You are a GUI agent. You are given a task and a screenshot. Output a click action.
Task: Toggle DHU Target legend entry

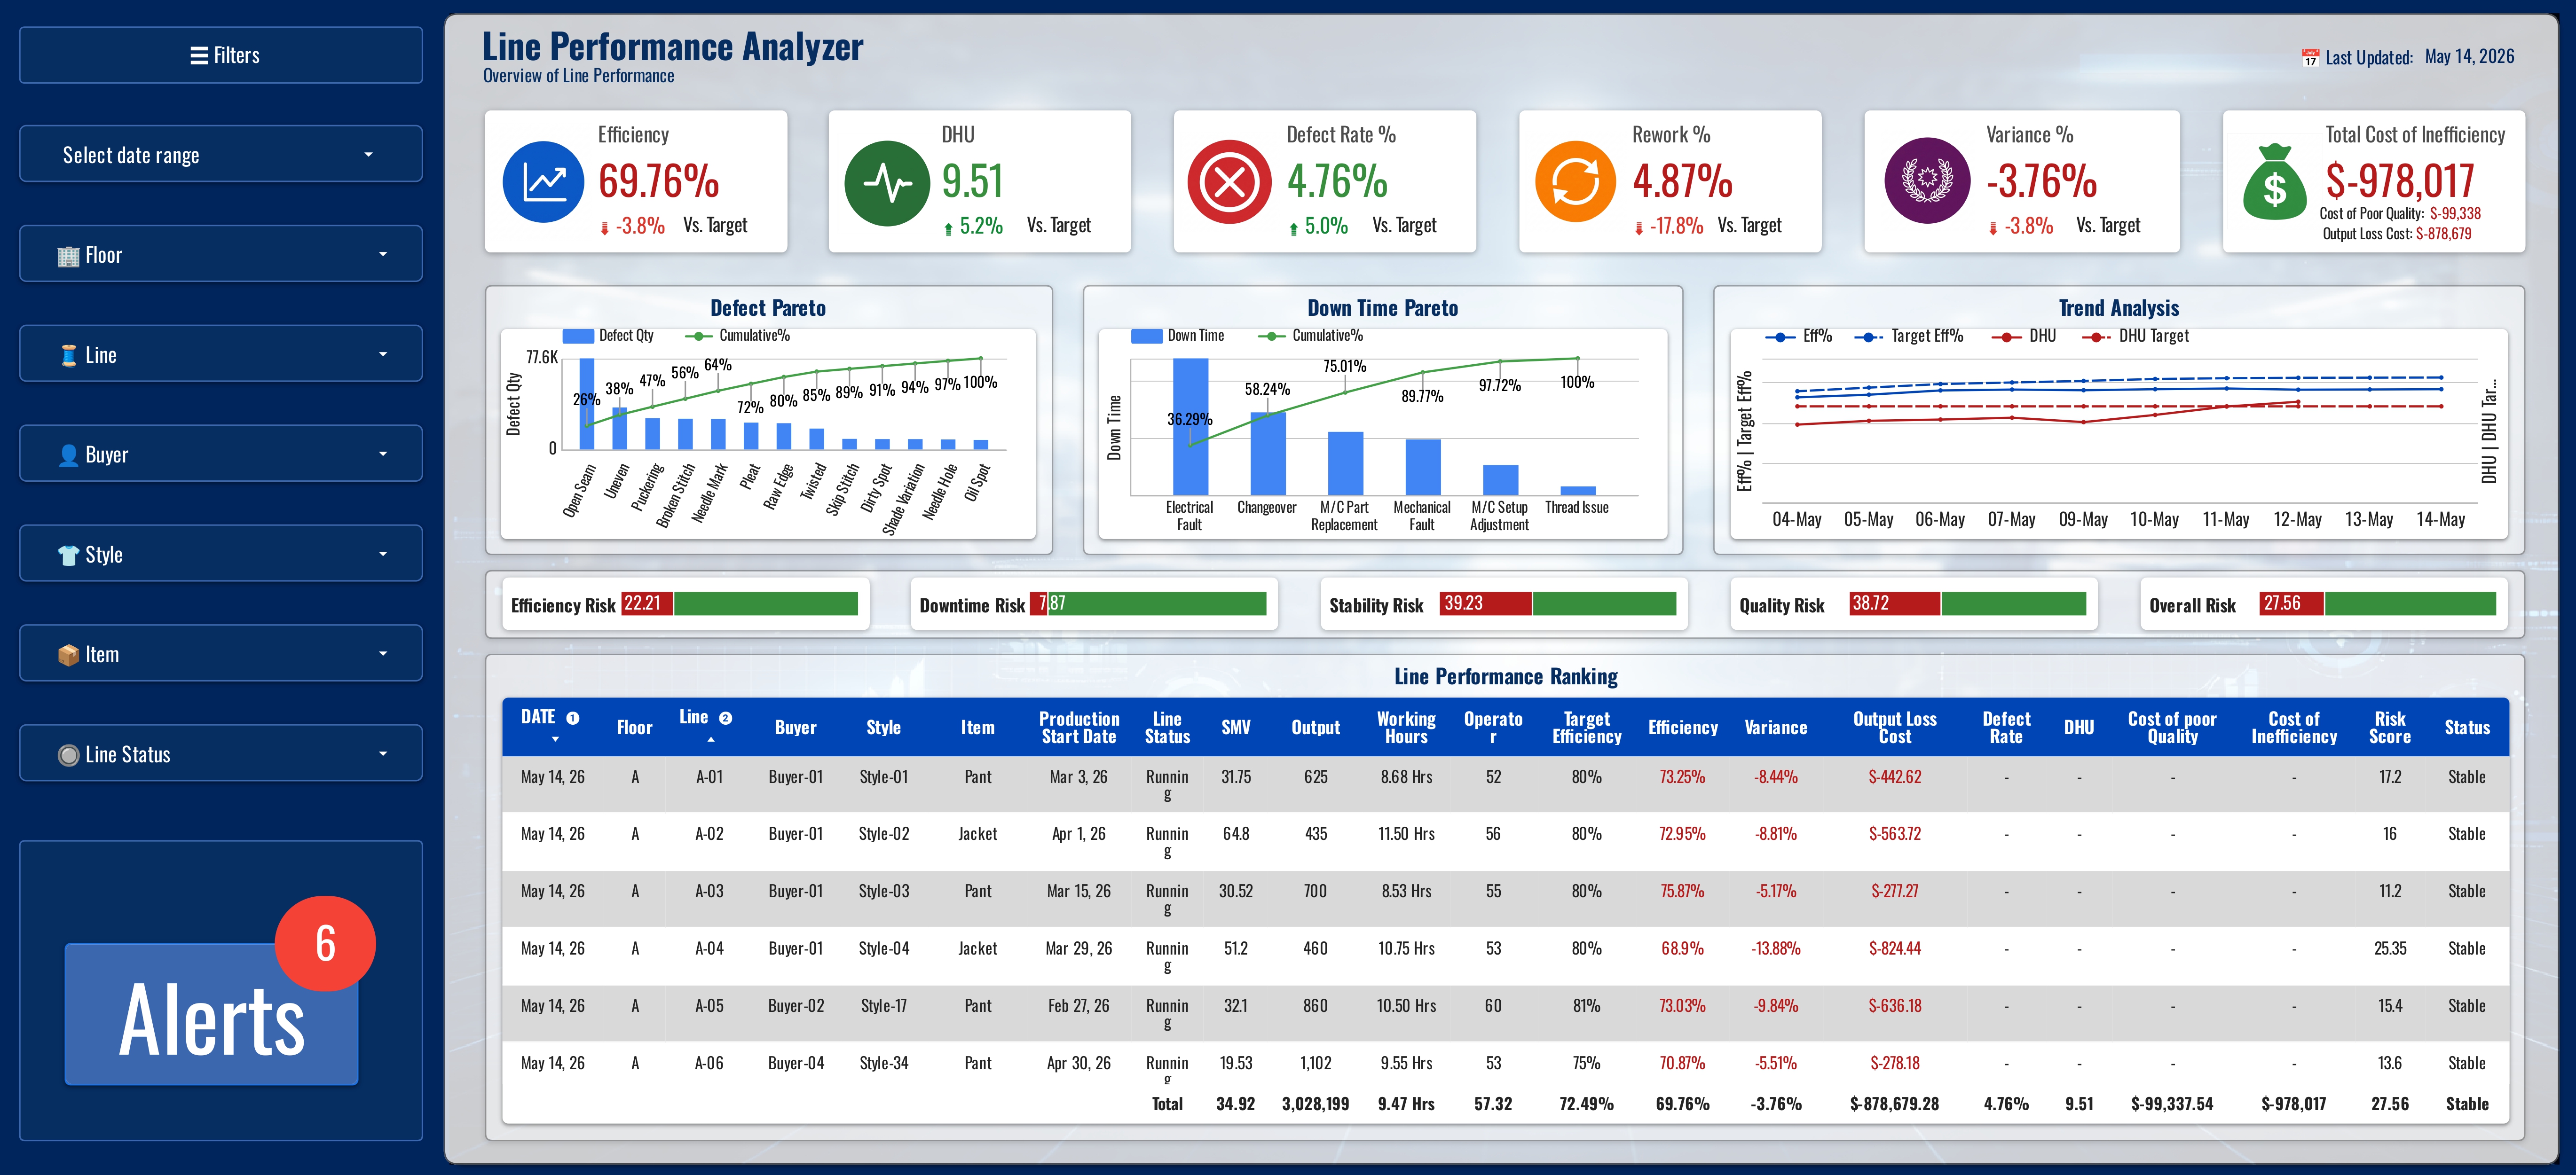point(2135,337)
